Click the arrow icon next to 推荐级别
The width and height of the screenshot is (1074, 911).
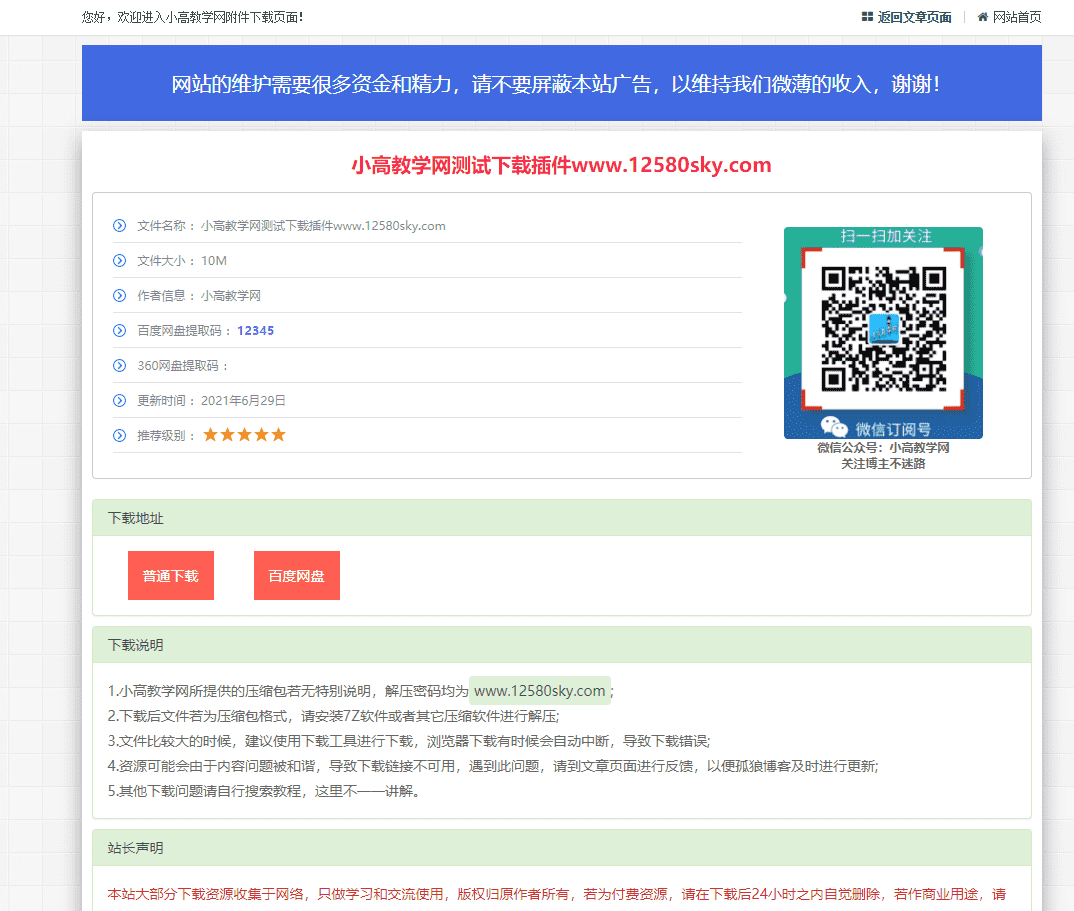pos(119,435)
